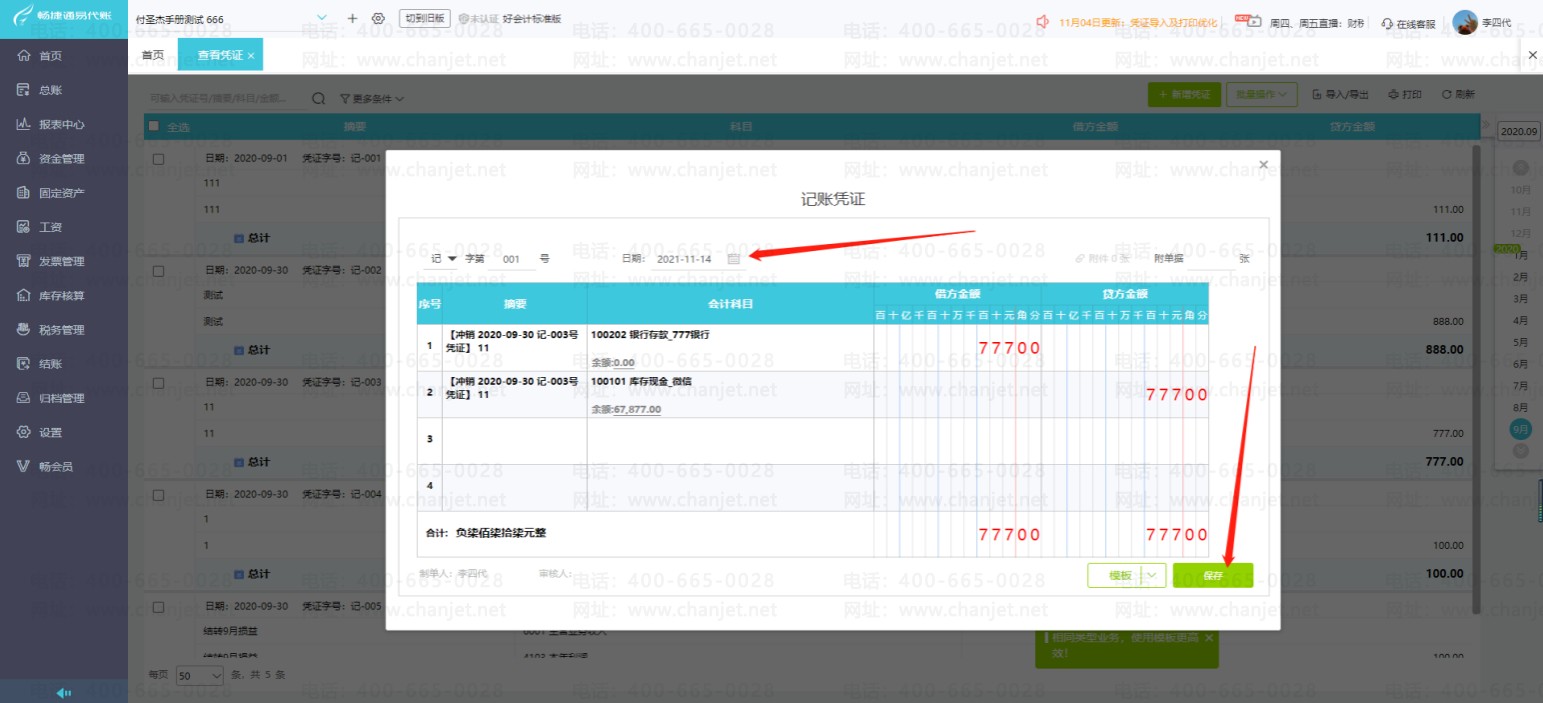Click the search magnifier icon
This screenshot has height=703, width=1543.
[x=319, y=99]
